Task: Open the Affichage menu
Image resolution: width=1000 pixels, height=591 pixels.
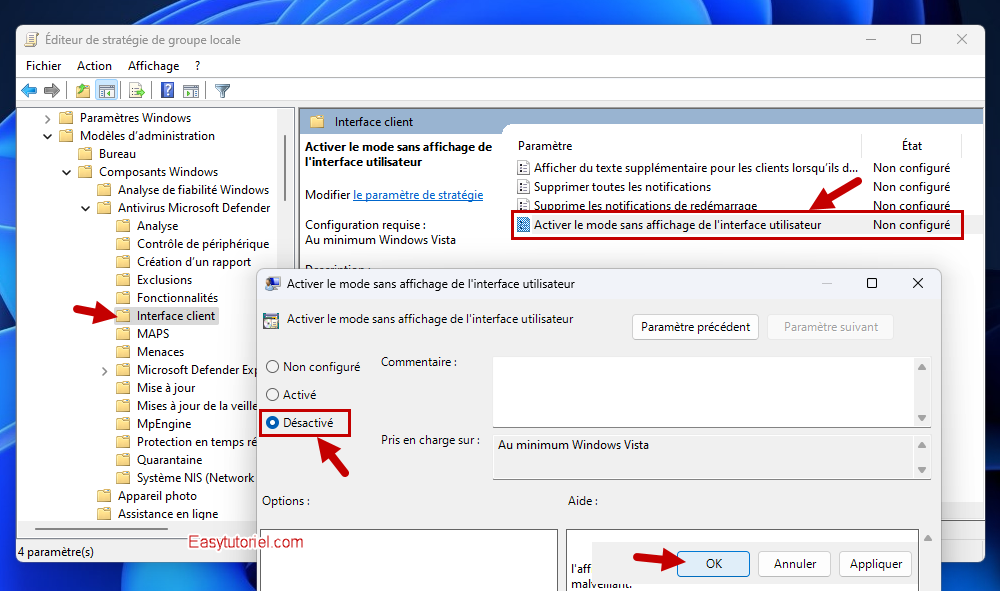Action: [154, 66]
